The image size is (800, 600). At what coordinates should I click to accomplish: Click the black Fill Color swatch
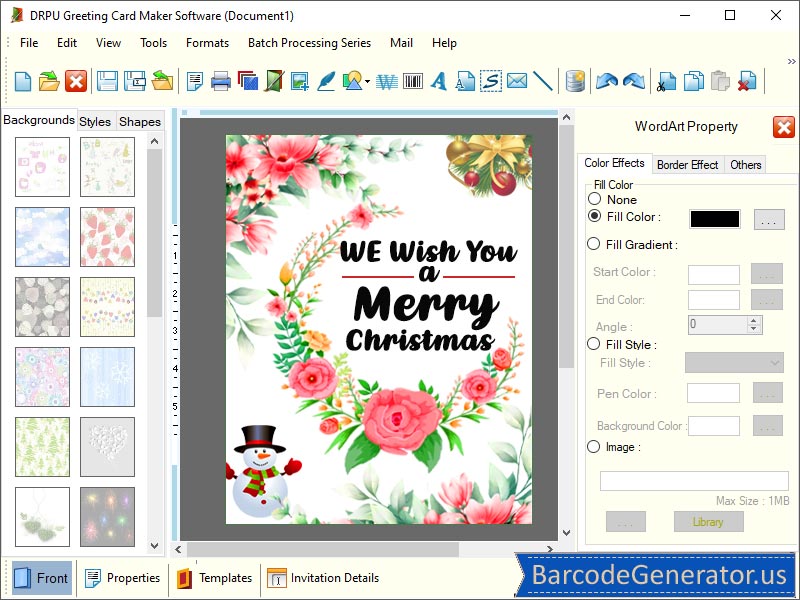[x=713, y=217]
